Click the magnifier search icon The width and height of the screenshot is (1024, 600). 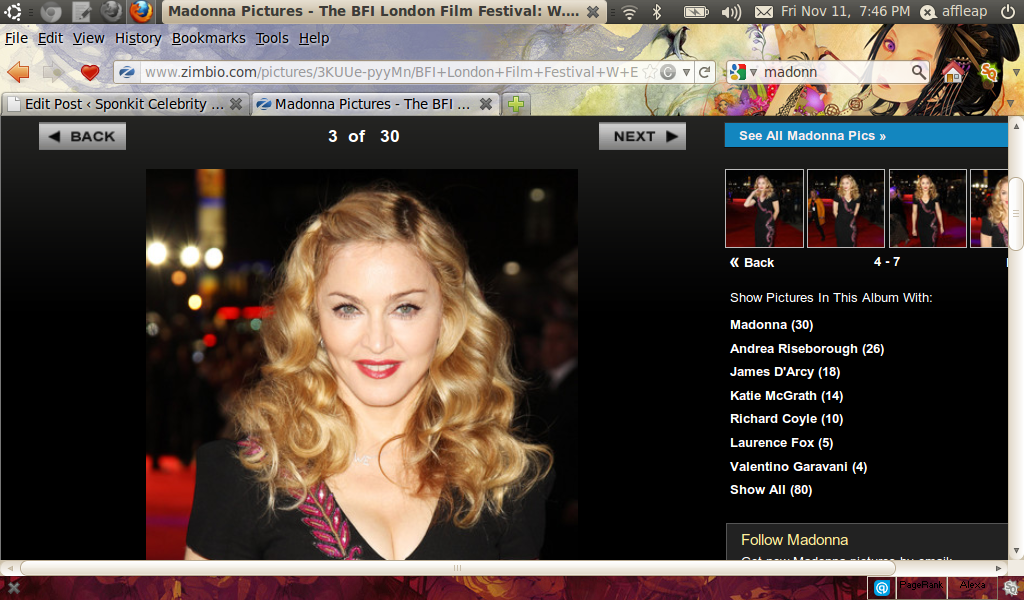pos(918,72)
